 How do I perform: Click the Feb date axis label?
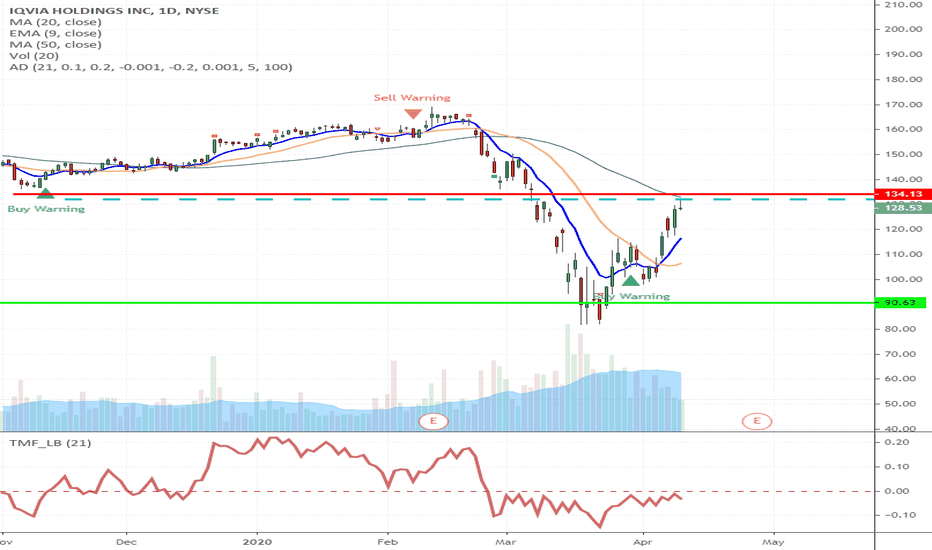point(388,542)
